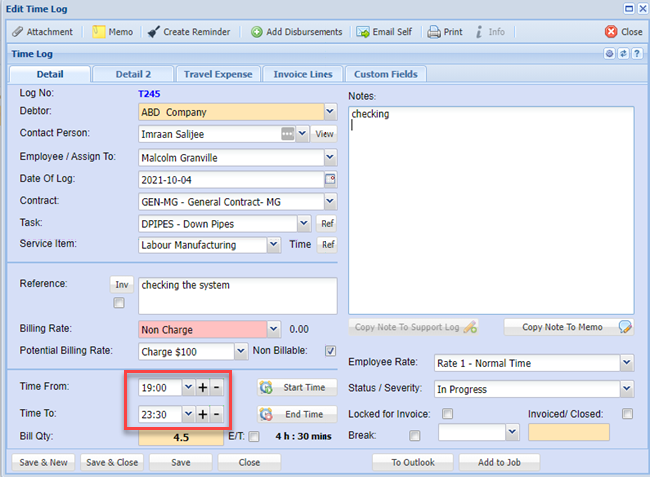Click inside the Notes text area
The height and width of the screenshot is (479, 651).
[490, 210]
